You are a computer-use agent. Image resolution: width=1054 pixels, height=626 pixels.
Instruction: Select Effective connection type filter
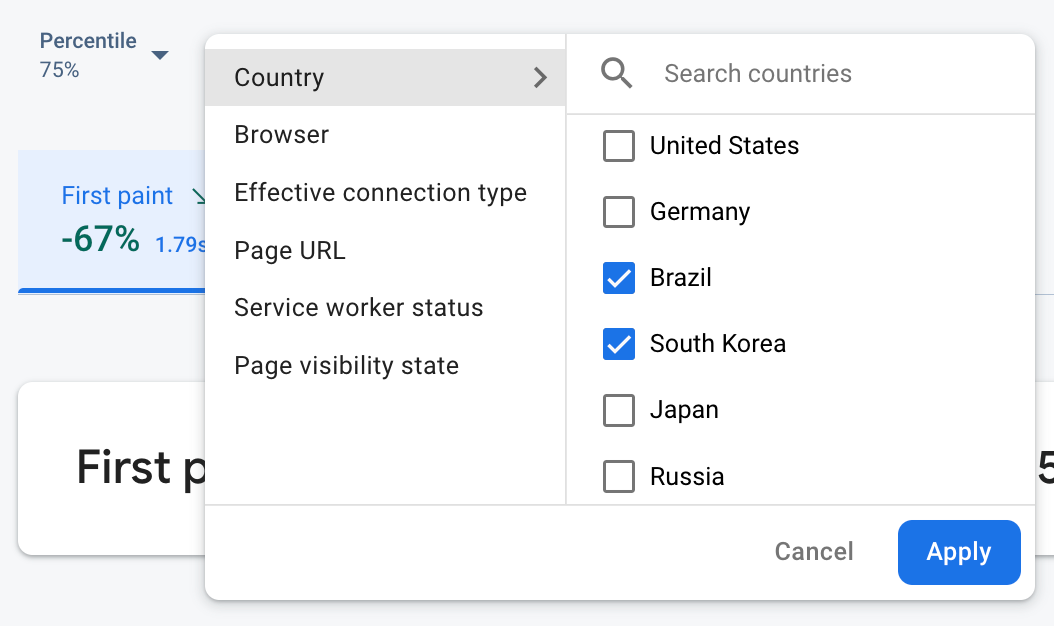380,193
